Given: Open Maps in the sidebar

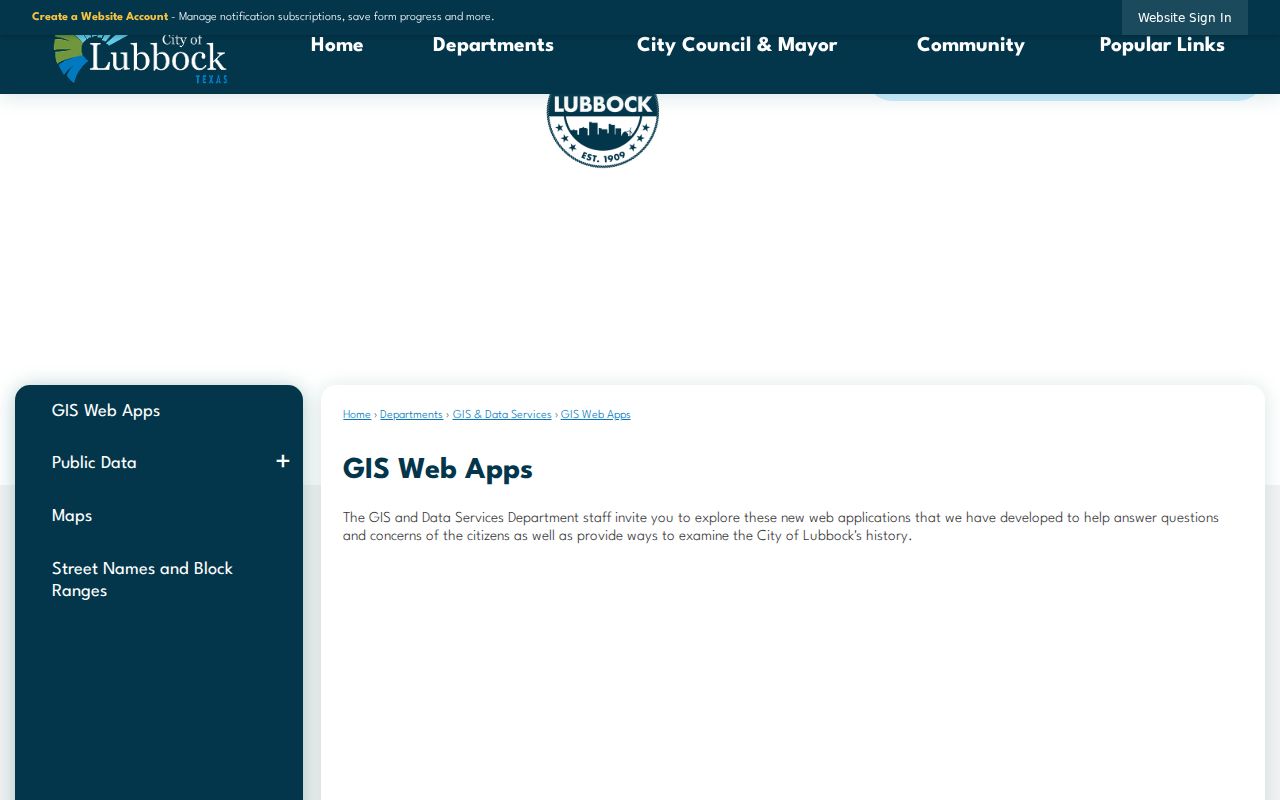Looking at the screenshot, I should tap(72, 516).
